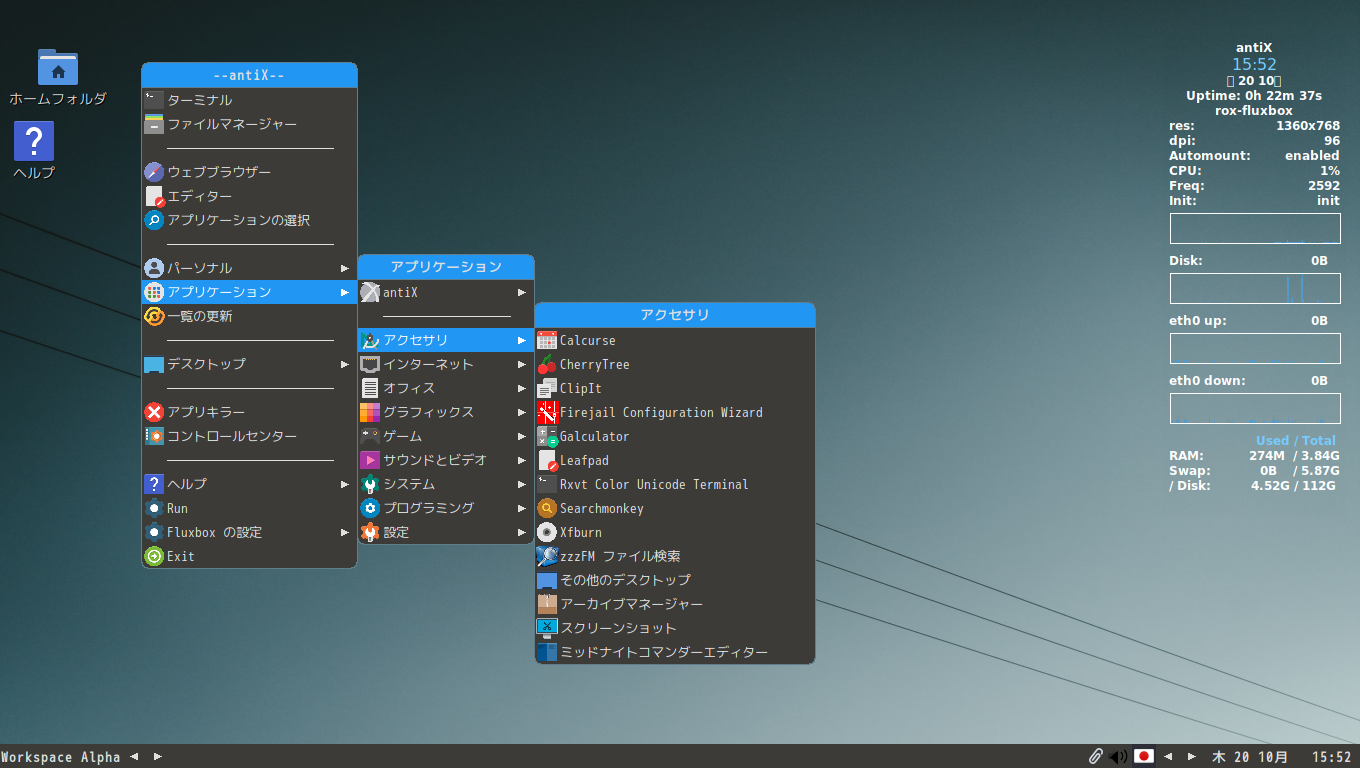
Task: Expand the ゲーム submenu arrow
Action: tap(522, 436)
